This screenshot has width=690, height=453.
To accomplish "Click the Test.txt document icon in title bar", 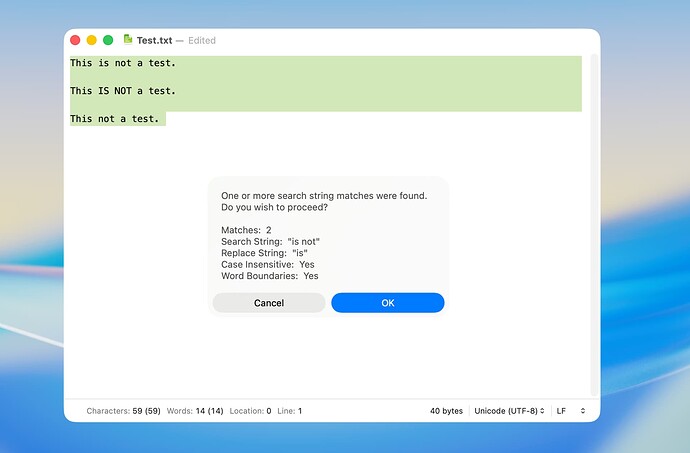I will tap(128, 40).
